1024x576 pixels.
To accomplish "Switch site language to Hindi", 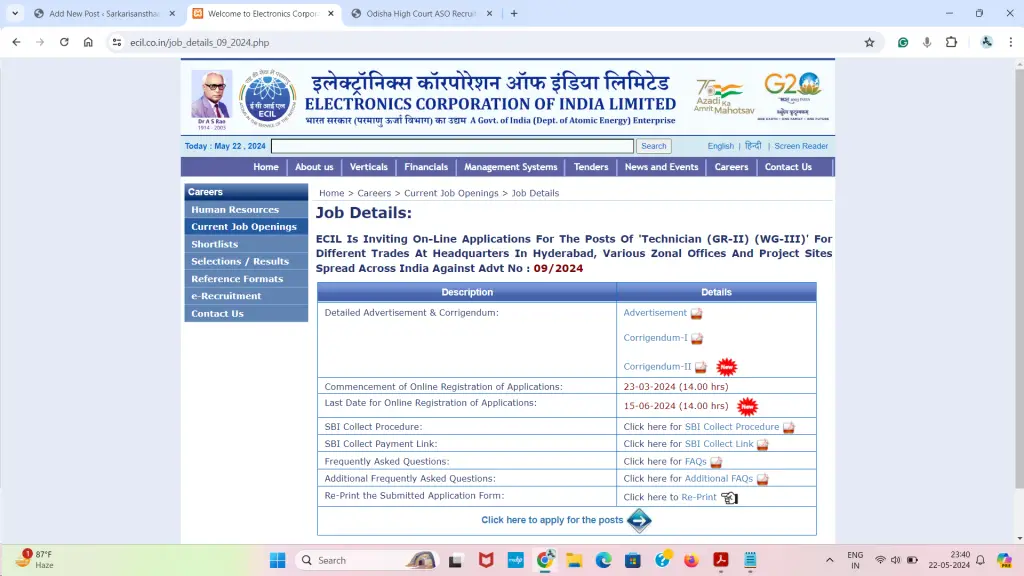I will (753, 146).
